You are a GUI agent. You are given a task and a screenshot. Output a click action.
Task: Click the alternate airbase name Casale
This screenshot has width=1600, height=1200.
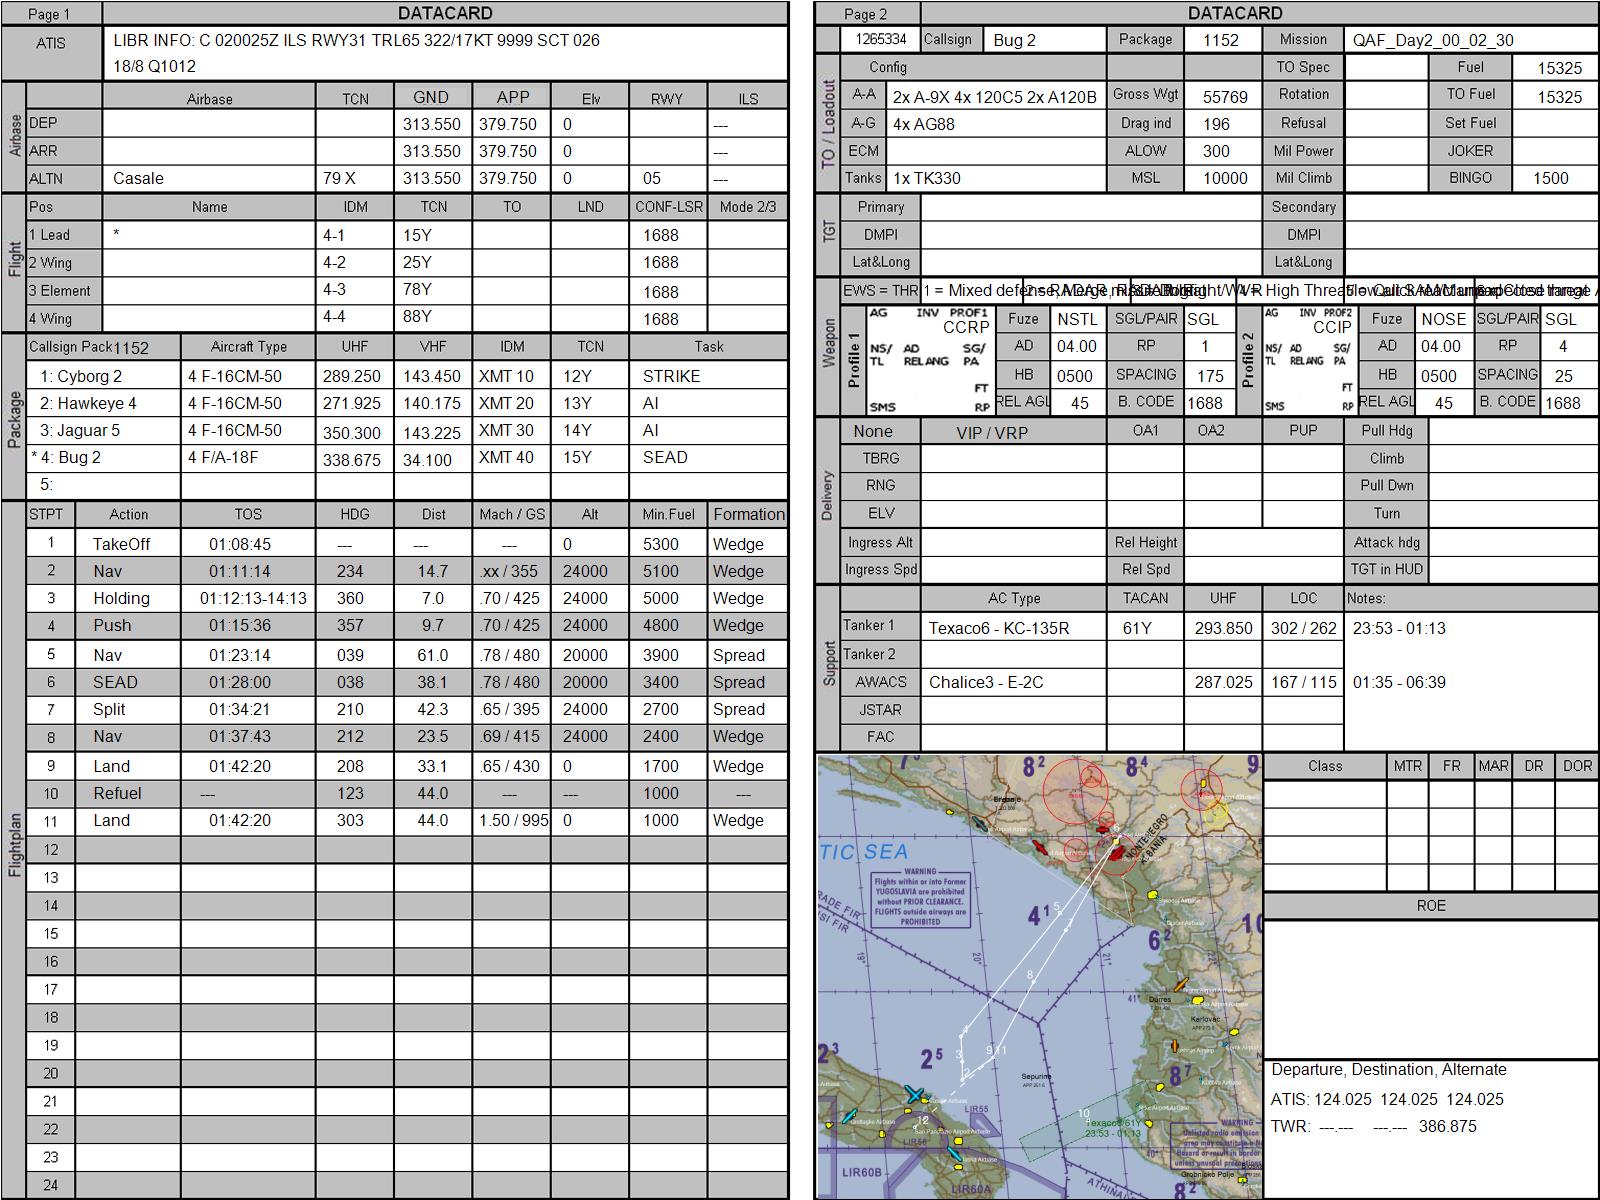[138, 178]
